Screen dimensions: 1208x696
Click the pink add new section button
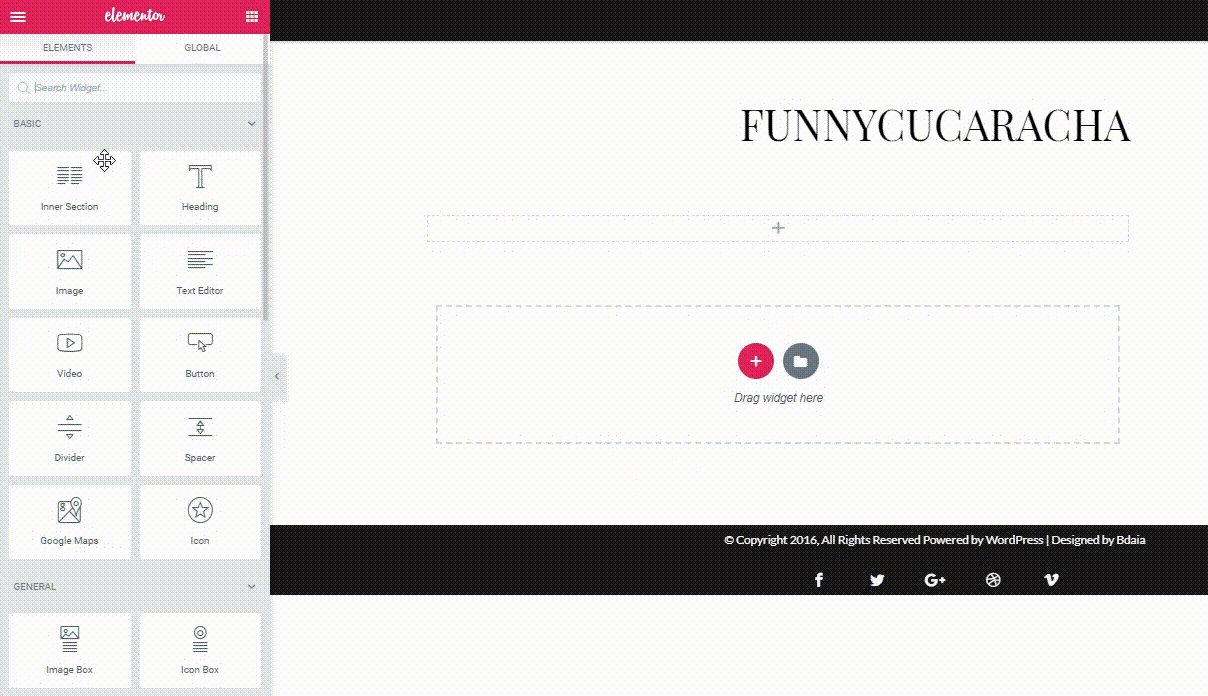(x=755, y=361)
